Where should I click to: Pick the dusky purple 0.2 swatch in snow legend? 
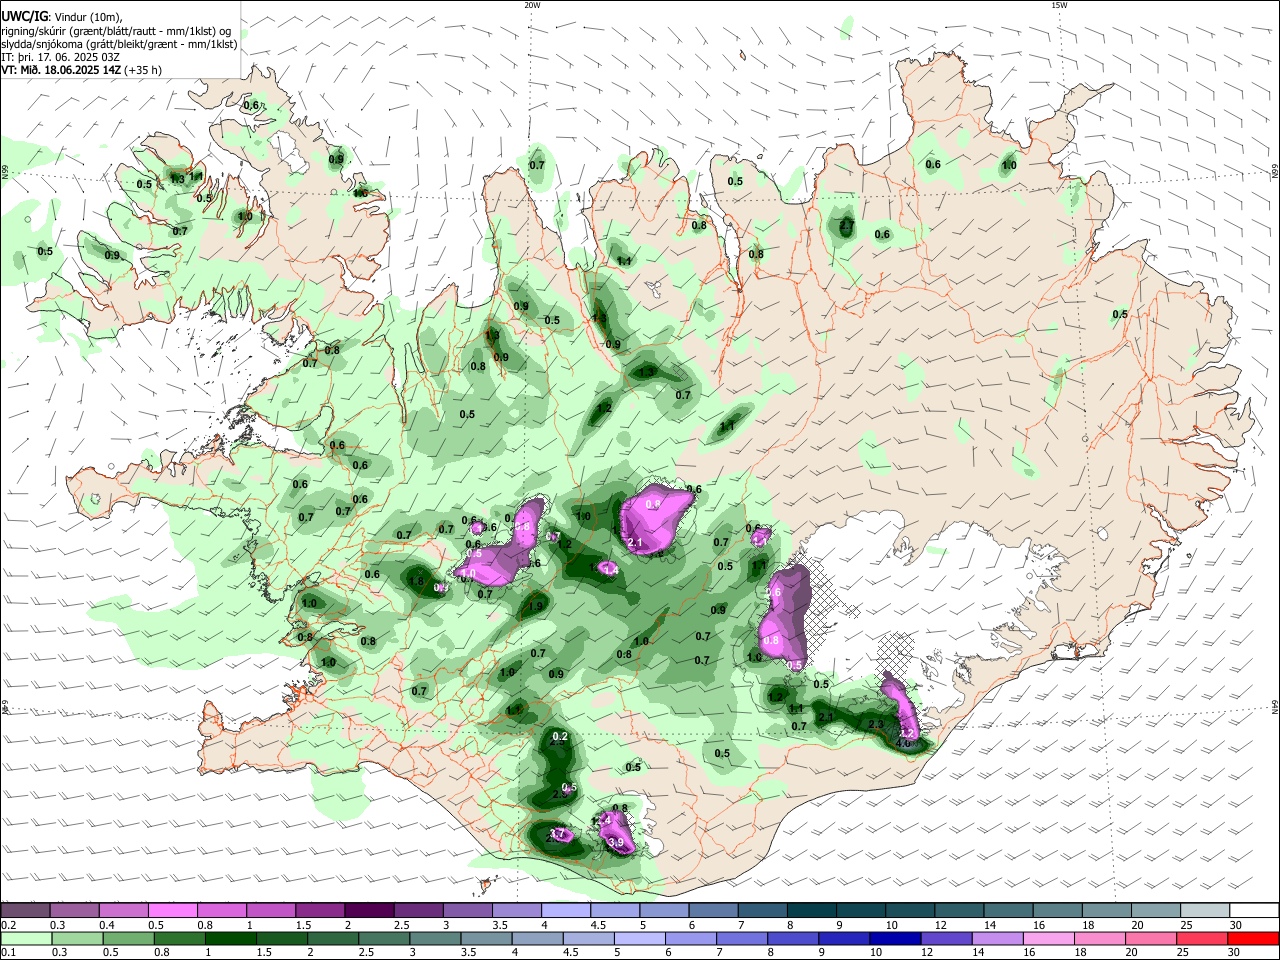(x=26, y=911)
